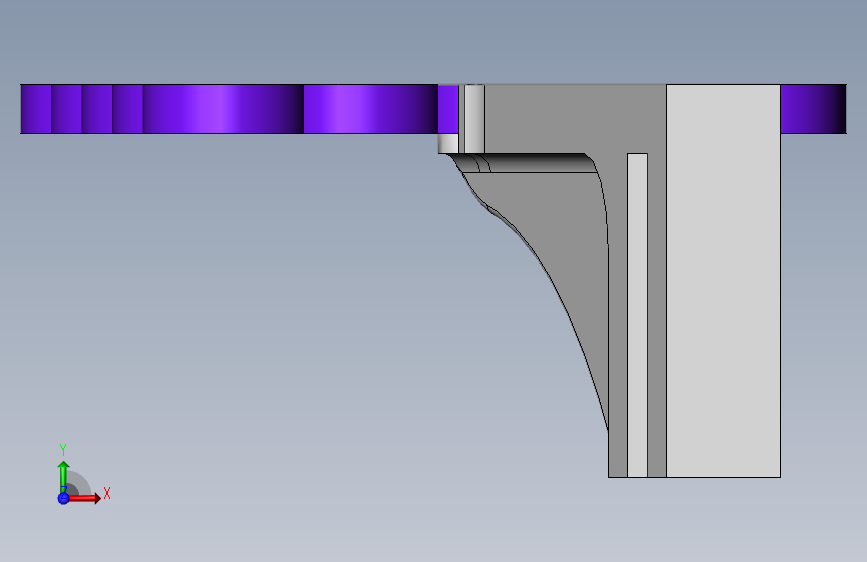Click the green Y axis arrow
Viewport: 867px width, 562px height.
pos(63,476)
